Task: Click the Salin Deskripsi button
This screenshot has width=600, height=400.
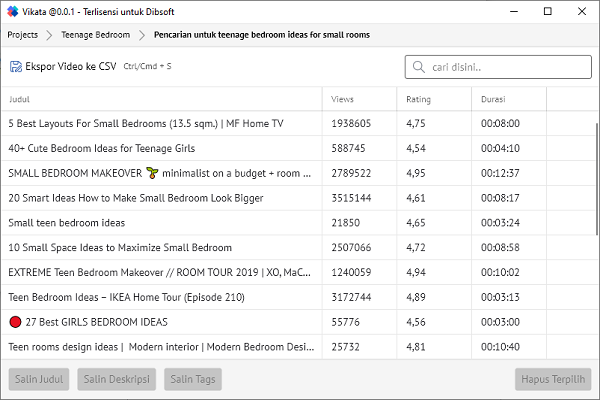Action: coord(117,379)
